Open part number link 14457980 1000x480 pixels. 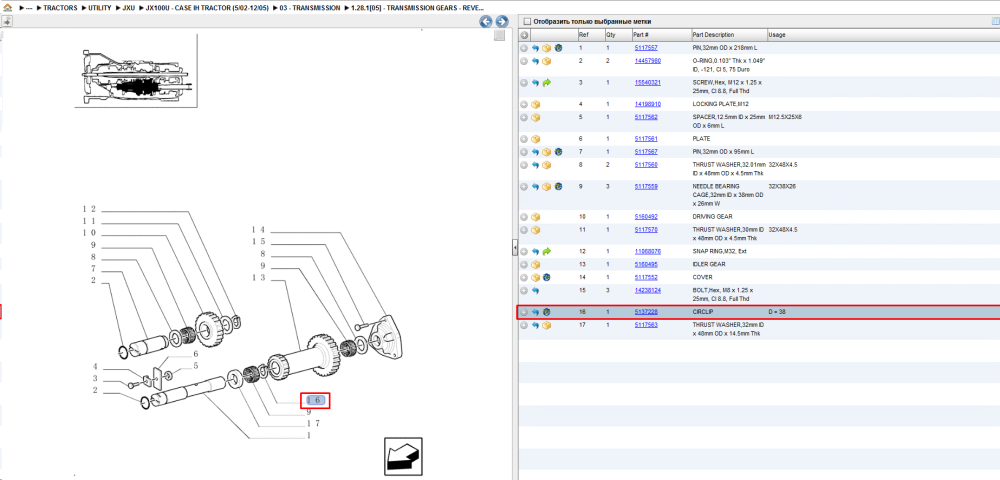pos(647,61)
